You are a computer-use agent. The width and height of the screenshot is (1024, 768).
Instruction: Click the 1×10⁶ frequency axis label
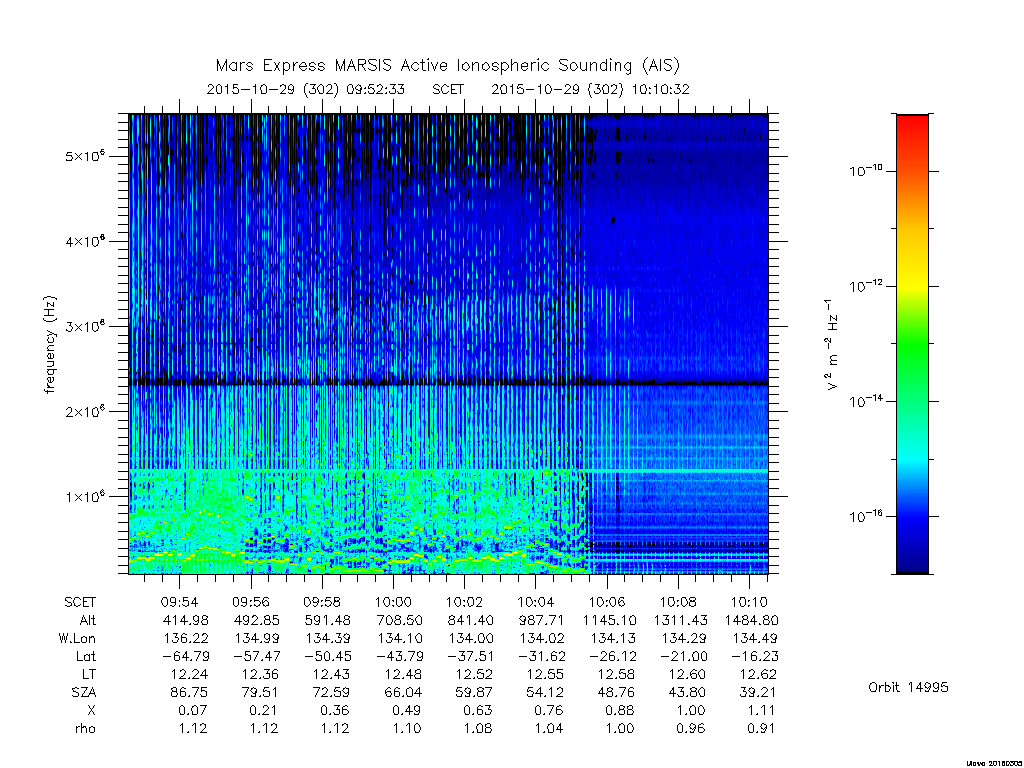point(85,496)
